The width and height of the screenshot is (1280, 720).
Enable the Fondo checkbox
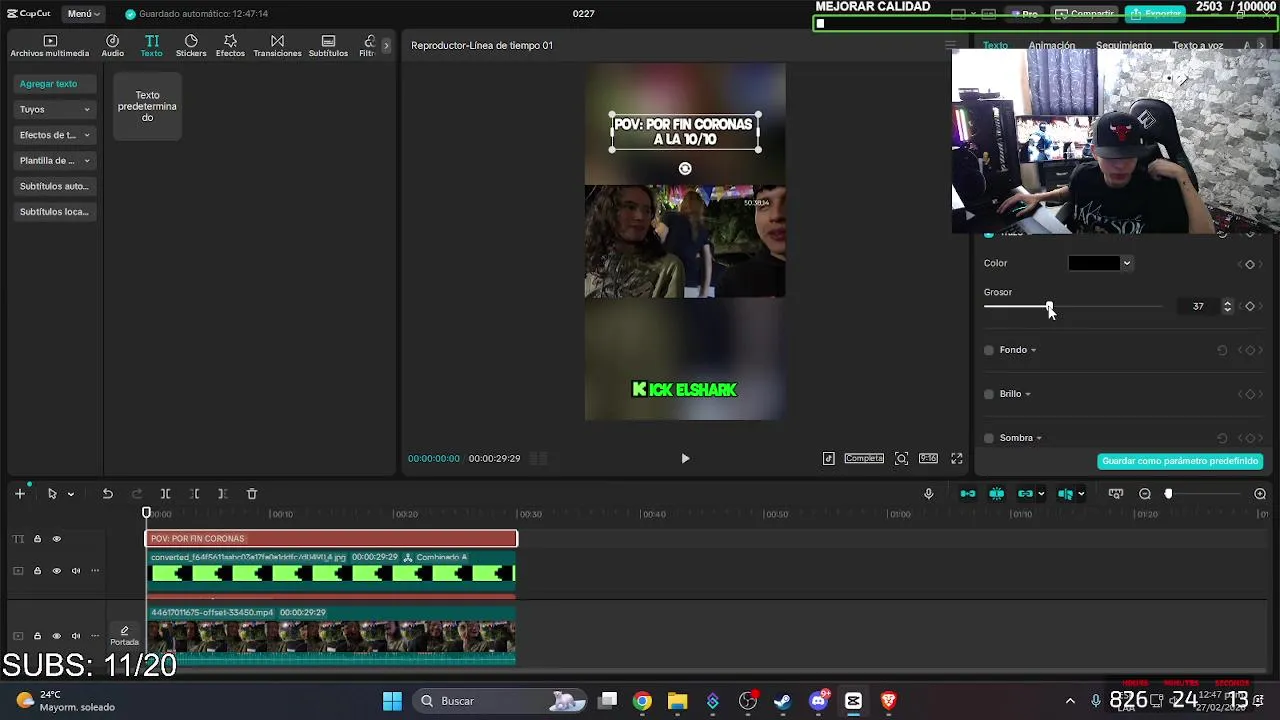(989, 350)
